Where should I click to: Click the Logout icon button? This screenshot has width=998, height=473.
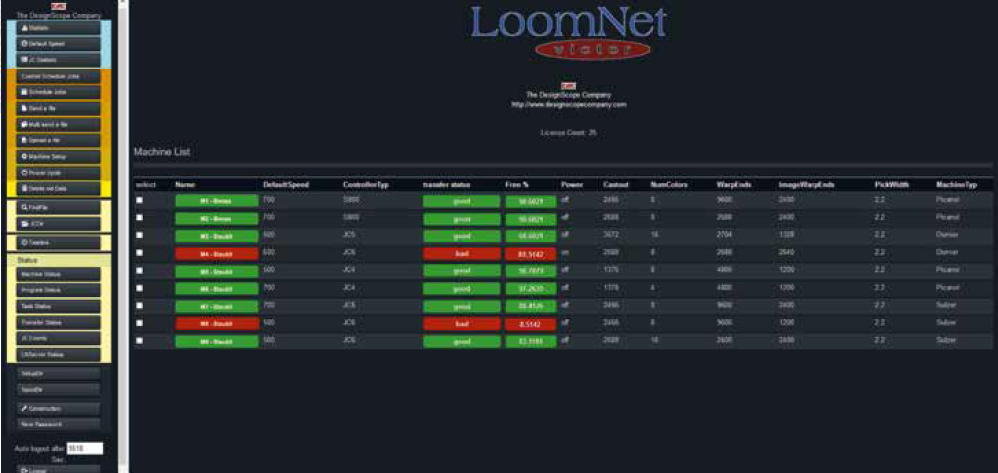(59, 470)
